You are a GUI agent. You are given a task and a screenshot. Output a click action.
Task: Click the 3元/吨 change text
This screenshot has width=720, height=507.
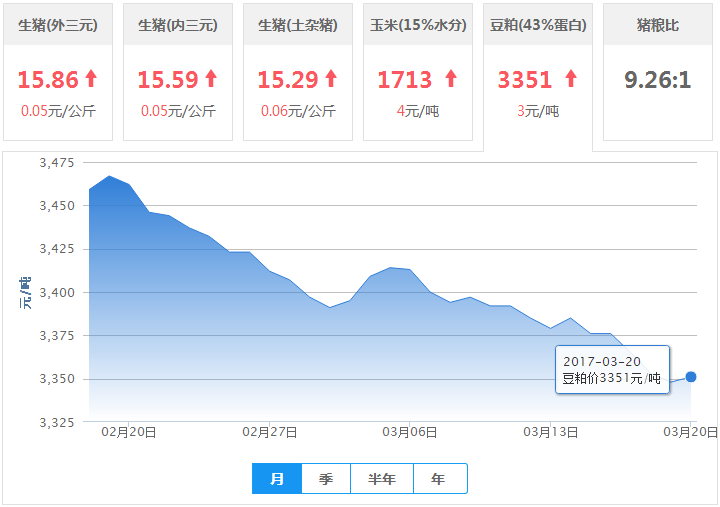pos(538,111)
